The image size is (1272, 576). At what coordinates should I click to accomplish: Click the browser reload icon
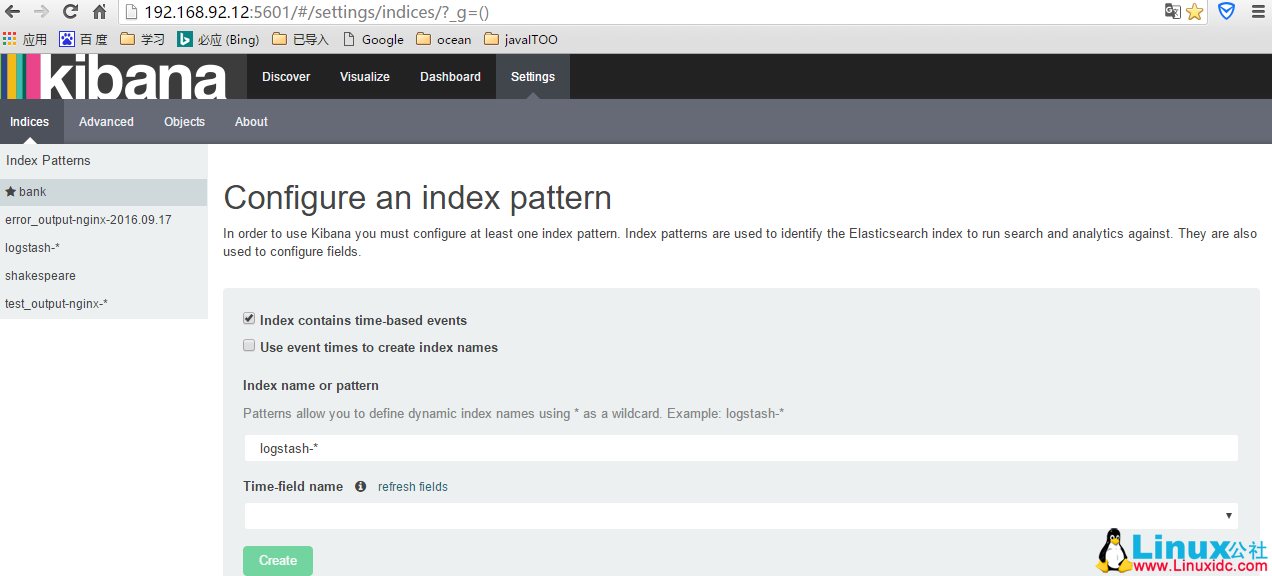[x=70, y=12]
